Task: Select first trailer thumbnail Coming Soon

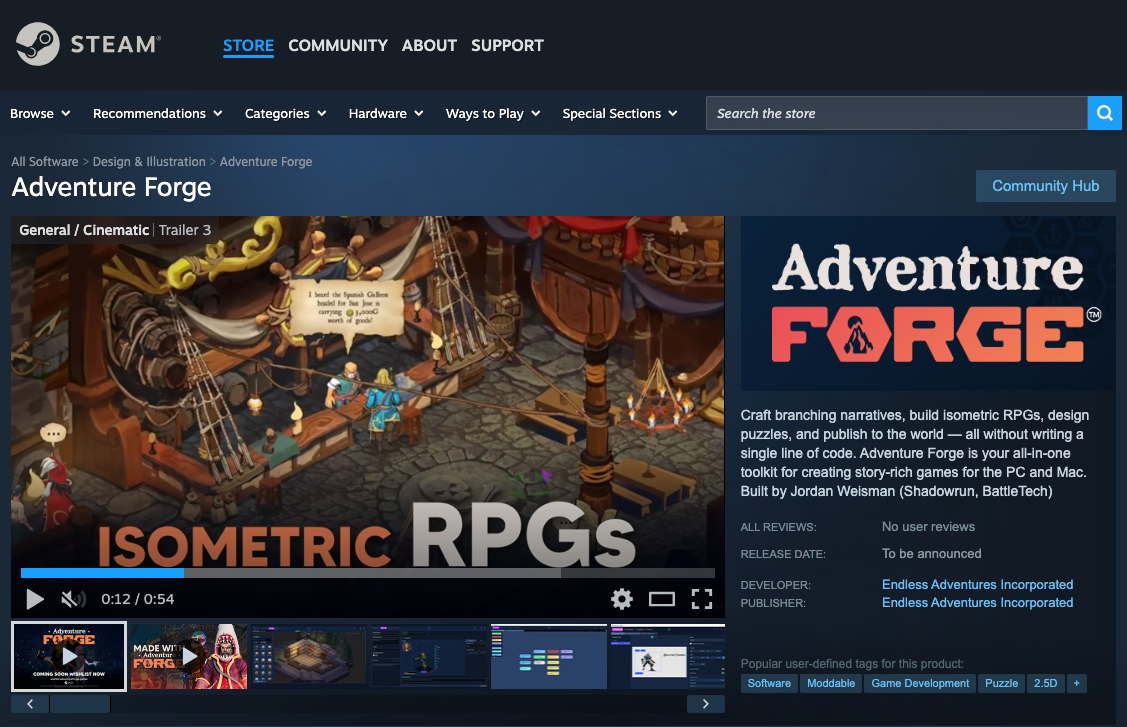Action: (x=69, y=657)
